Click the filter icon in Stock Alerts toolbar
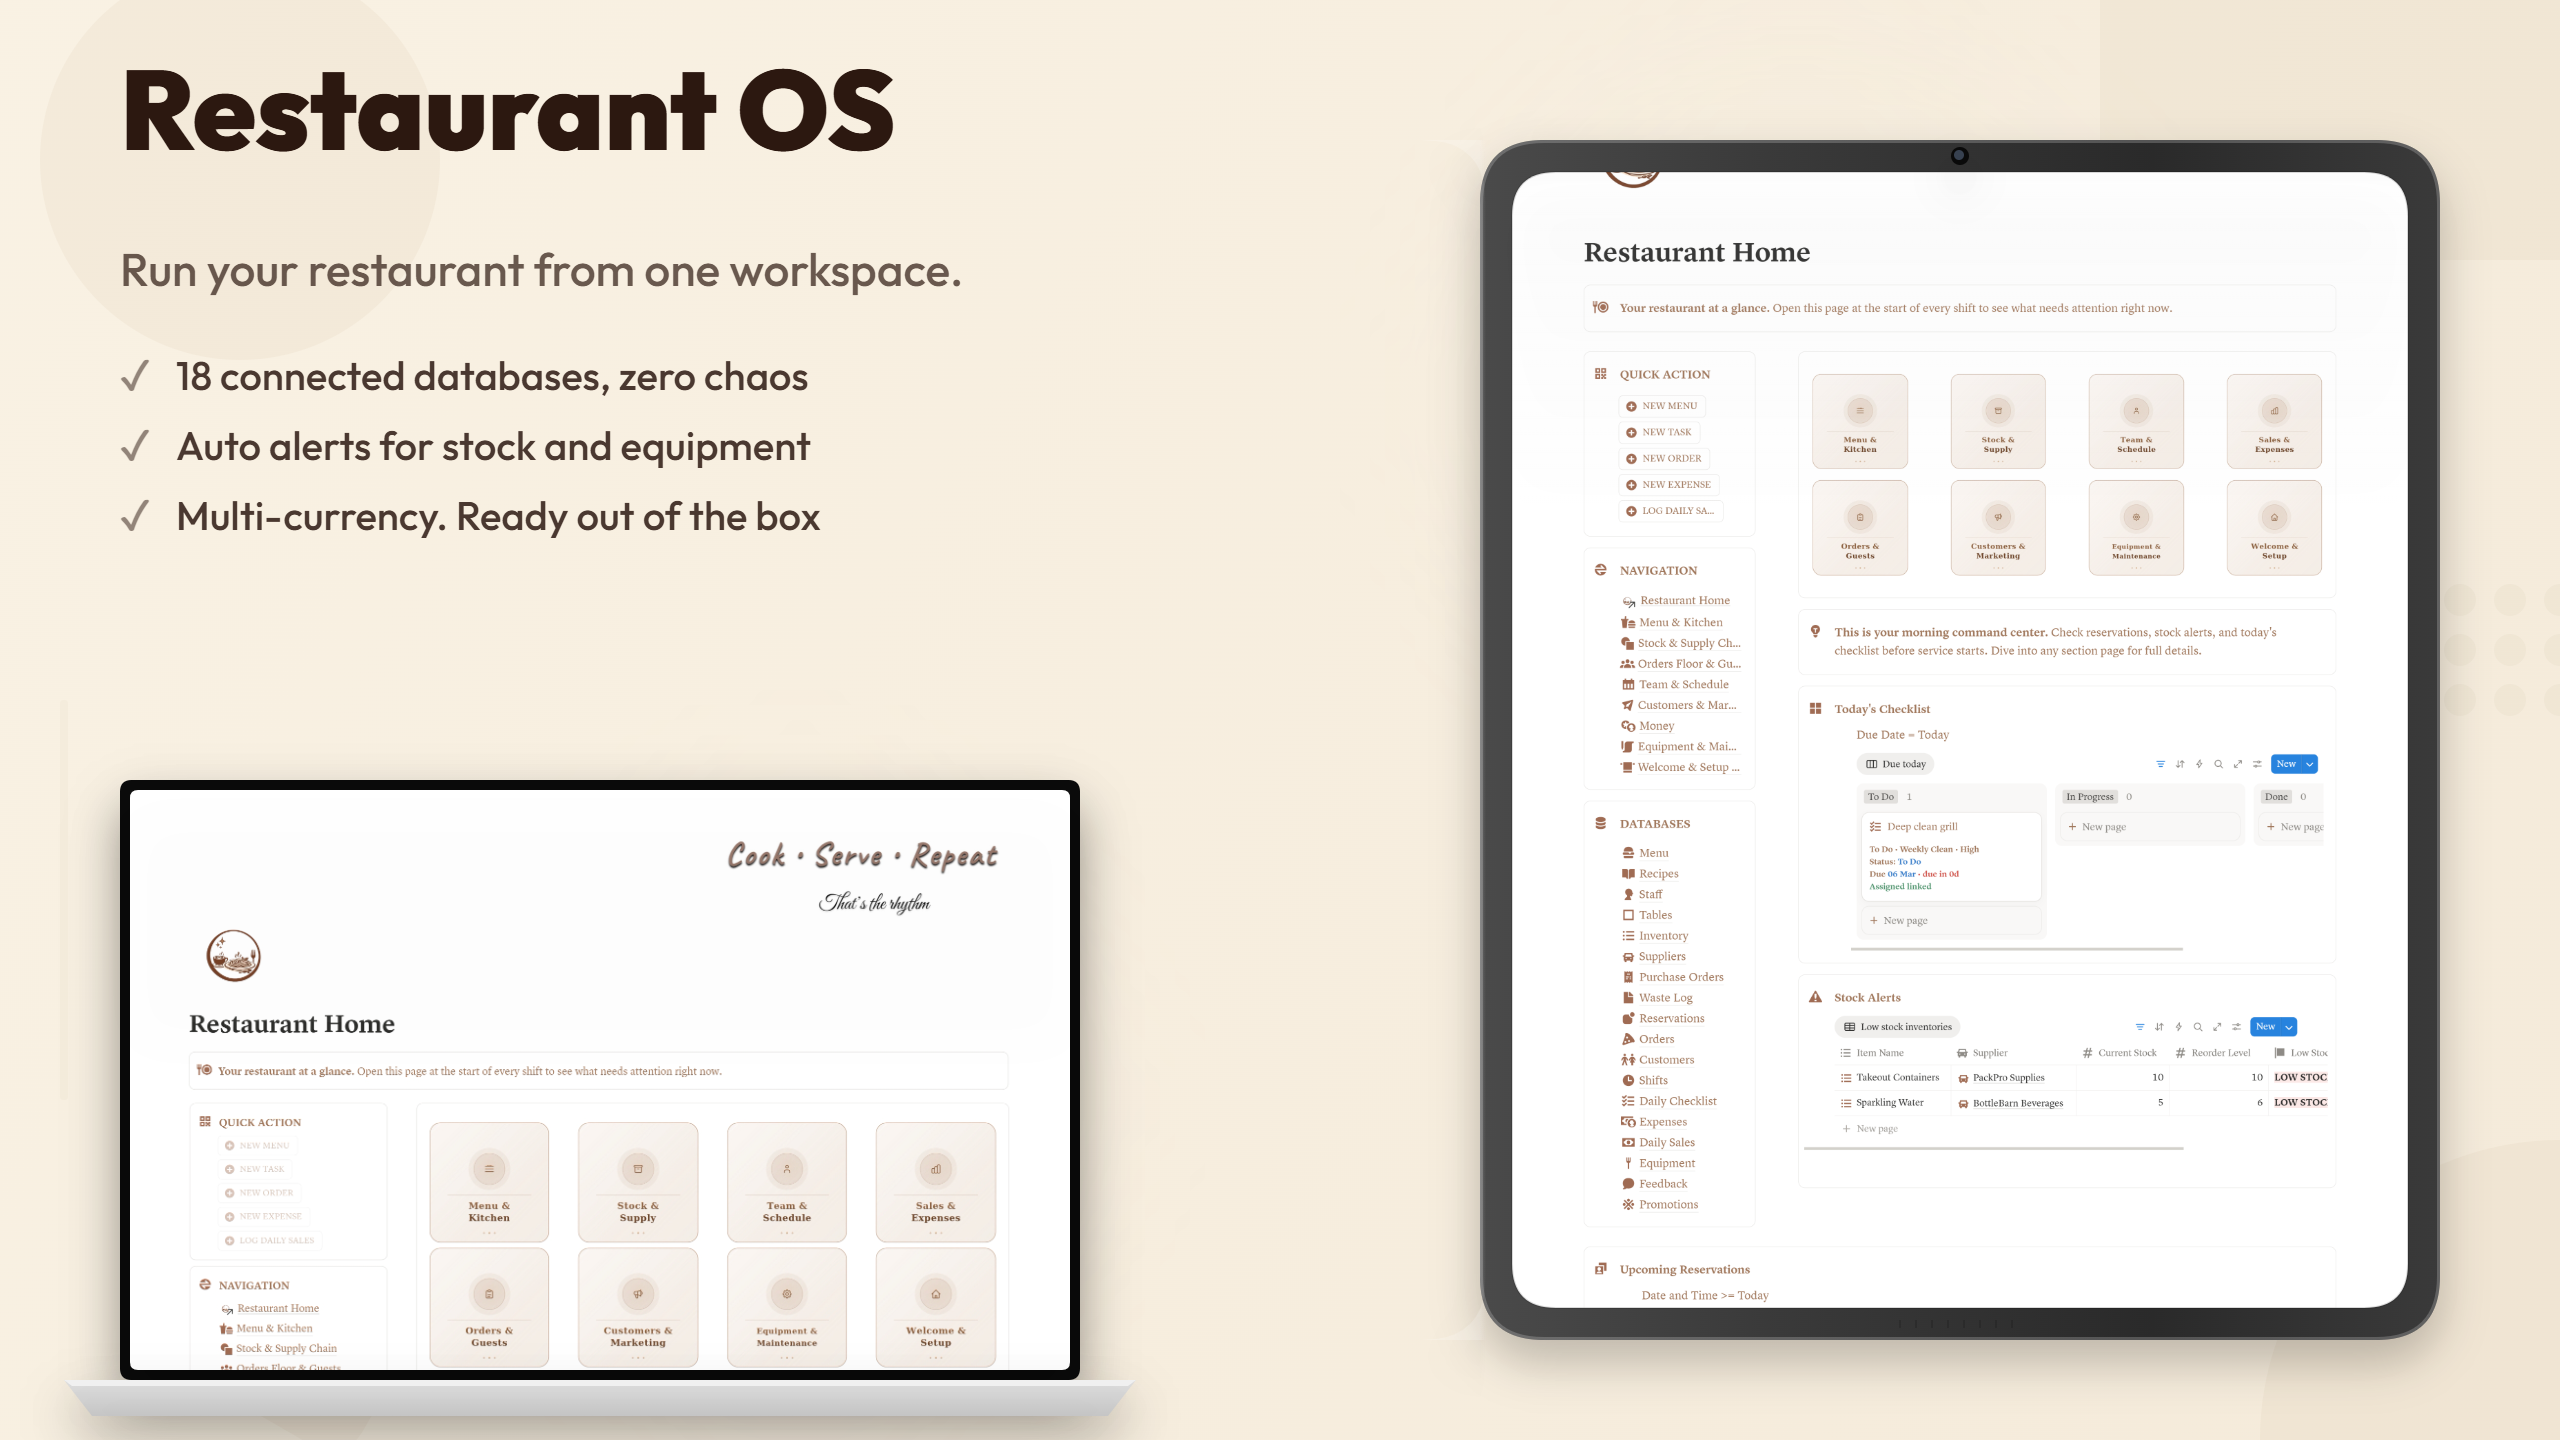 tap(2140, 1027)
